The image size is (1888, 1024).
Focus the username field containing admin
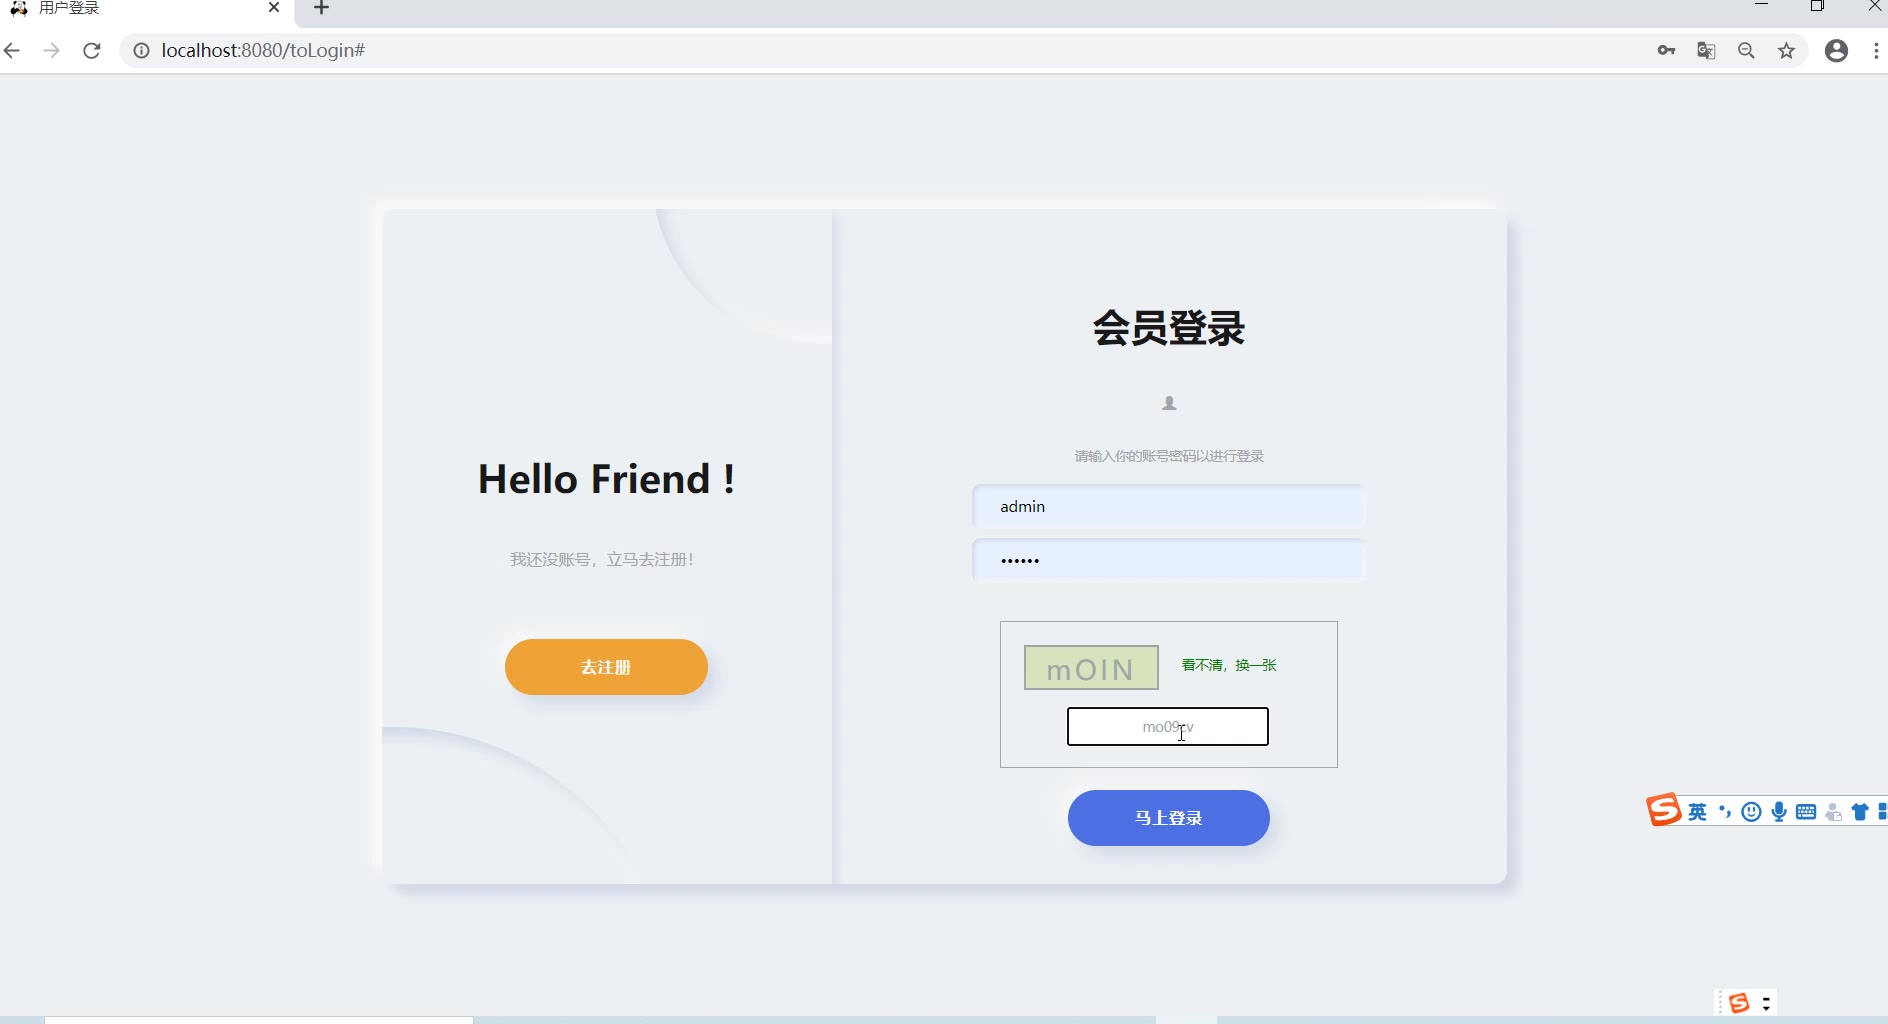[1168, 507]
